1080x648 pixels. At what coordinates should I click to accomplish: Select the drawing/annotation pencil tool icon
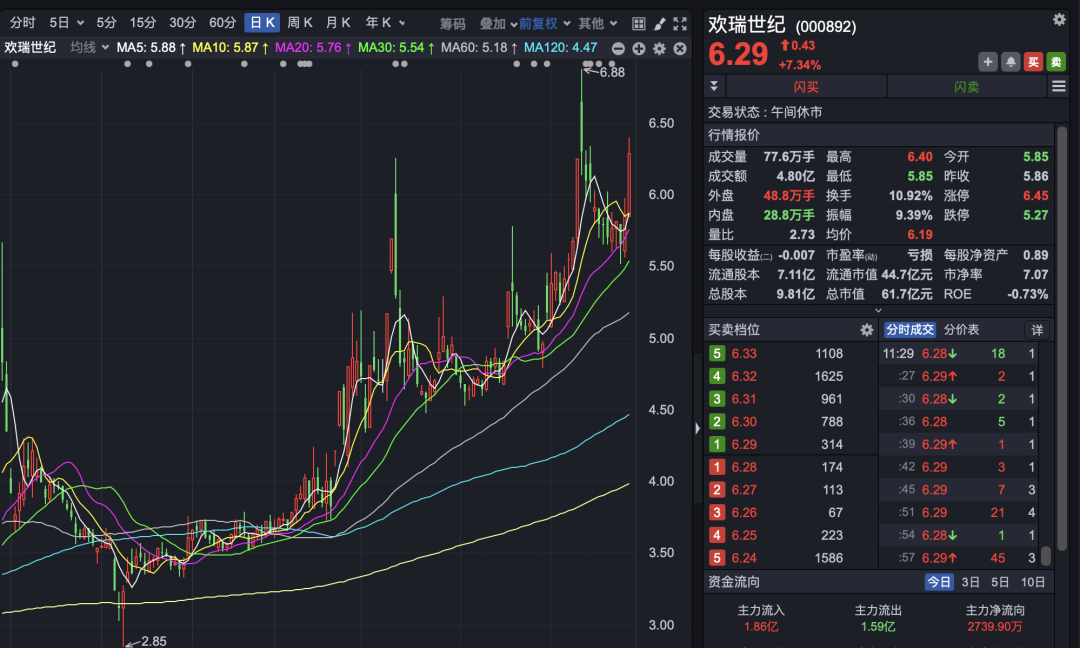click(658, 22)
